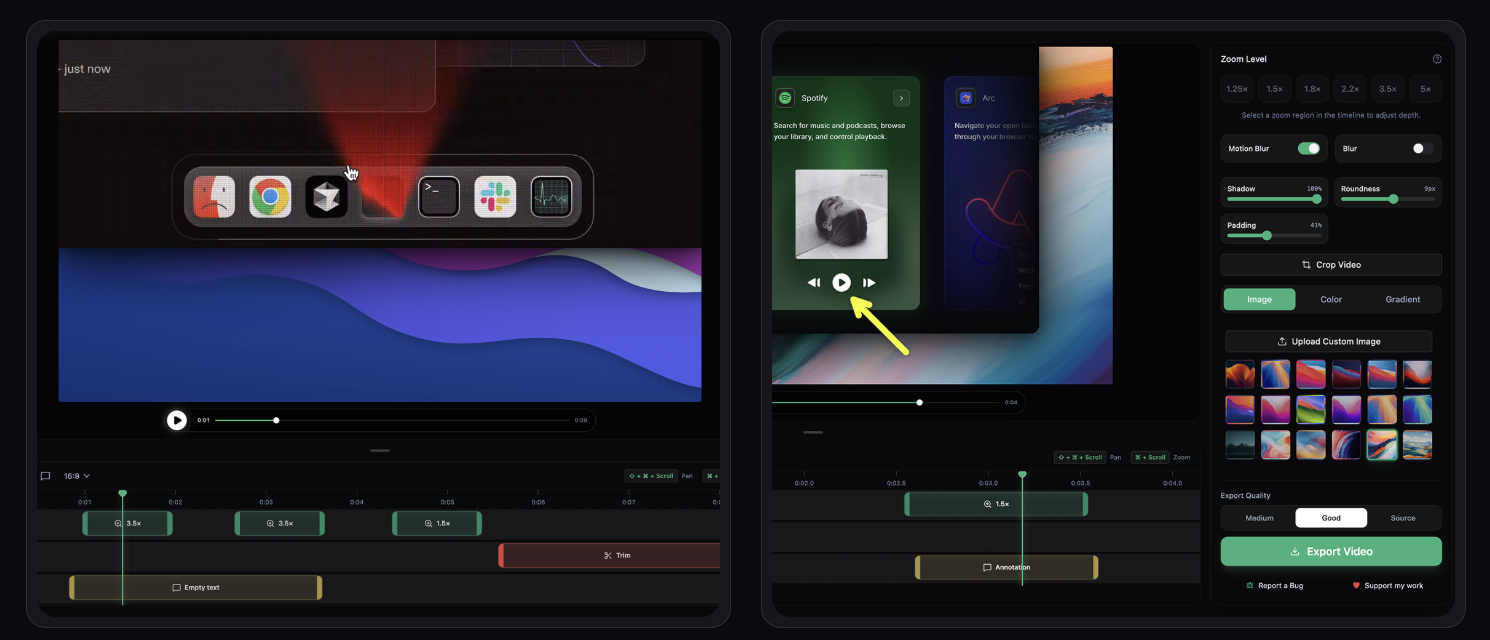Open Slack from the dock preview
This screenshot has height=640, width=1490.
[495, 197]
